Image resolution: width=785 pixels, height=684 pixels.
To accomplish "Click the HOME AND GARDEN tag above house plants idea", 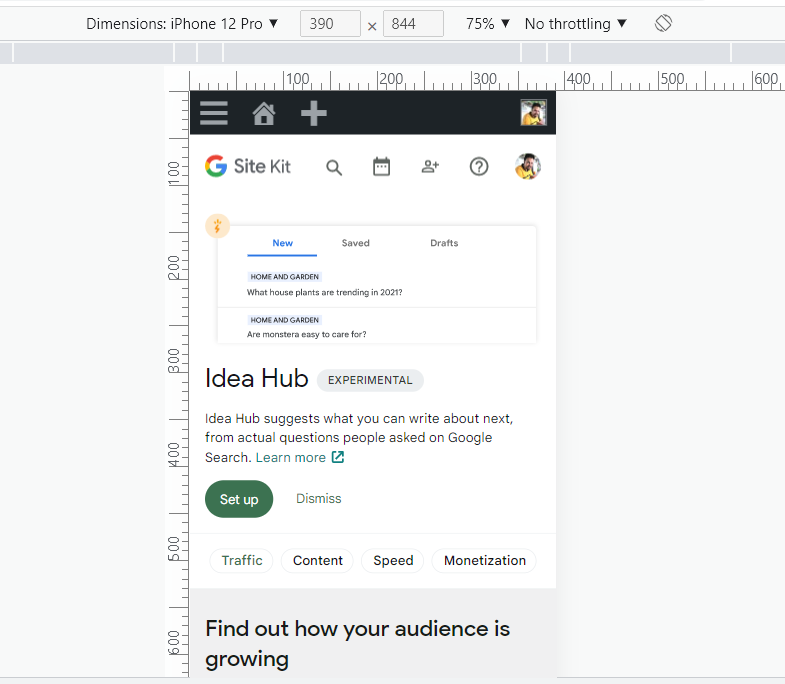I will pyautogui.click(x=284, y=277).
